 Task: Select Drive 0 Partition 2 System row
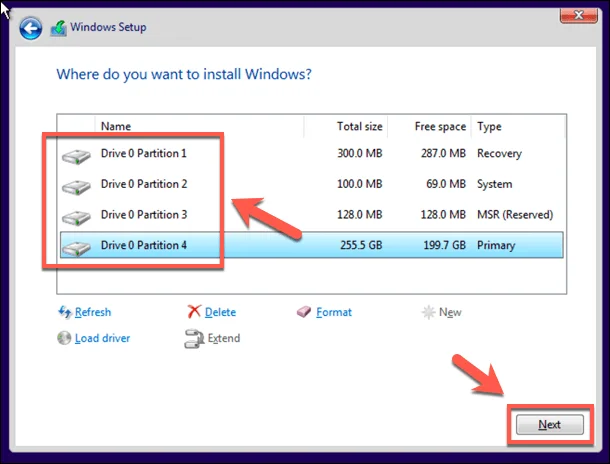[310, 185]
